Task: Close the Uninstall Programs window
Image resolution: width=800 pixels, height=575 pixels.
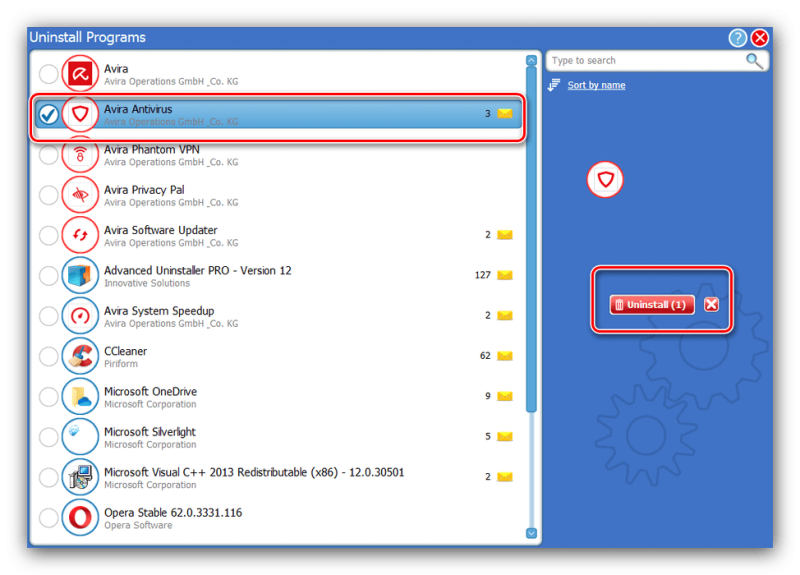Action: tap(760, 38)
